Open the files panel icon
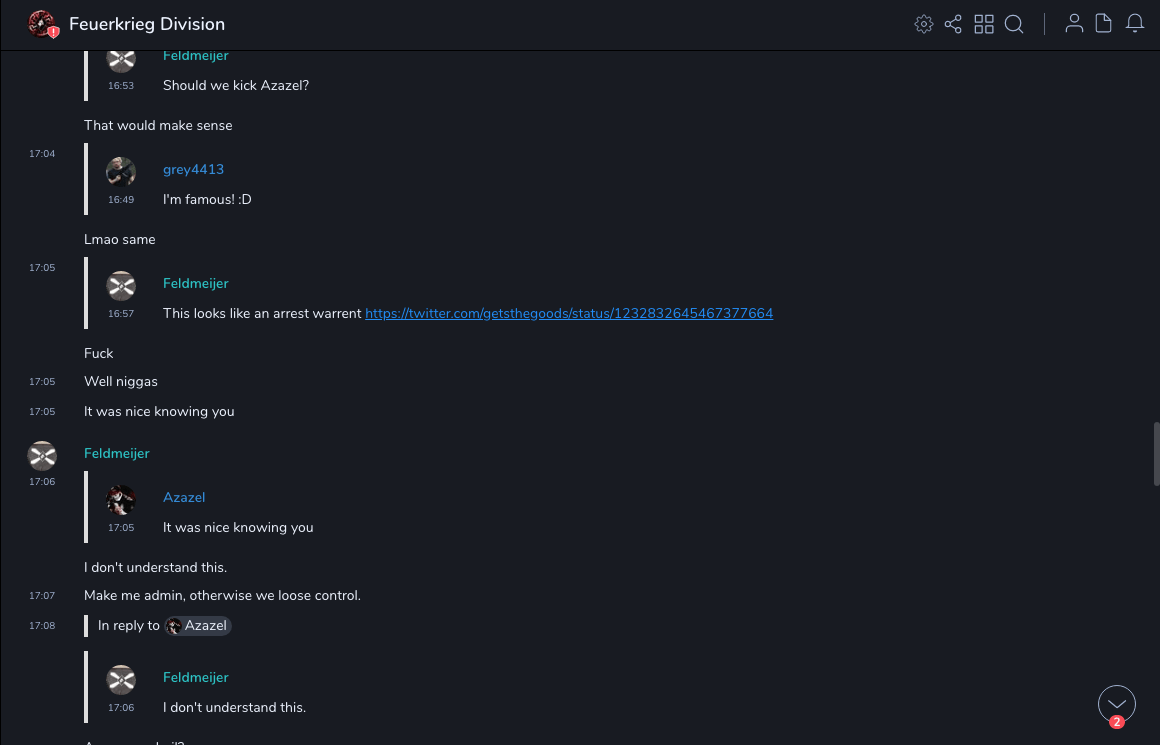Screen dimensions: 1160x745 point(1104,24)
